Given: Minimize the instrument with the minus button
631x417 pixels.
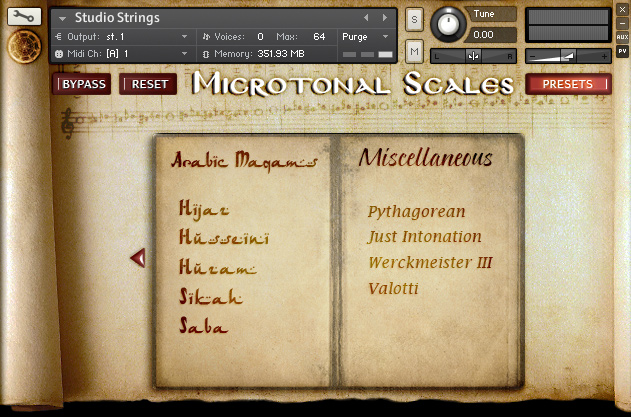Looking at the screenshot, I should pos(622,23).
